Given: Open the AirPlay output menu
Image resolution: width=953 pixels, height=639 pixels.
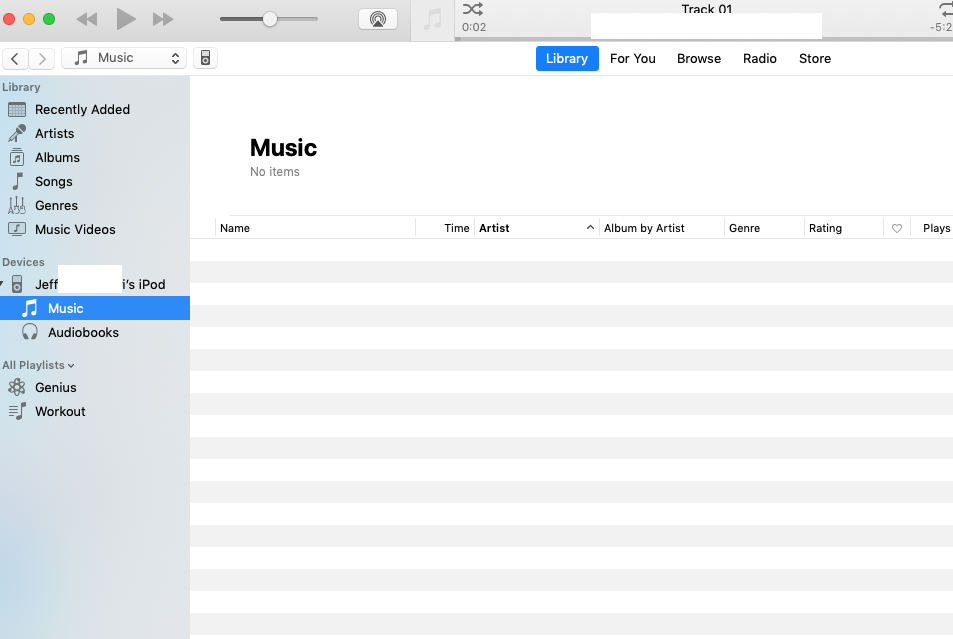Looking at the screenshot, I should (x=378, y=19).
